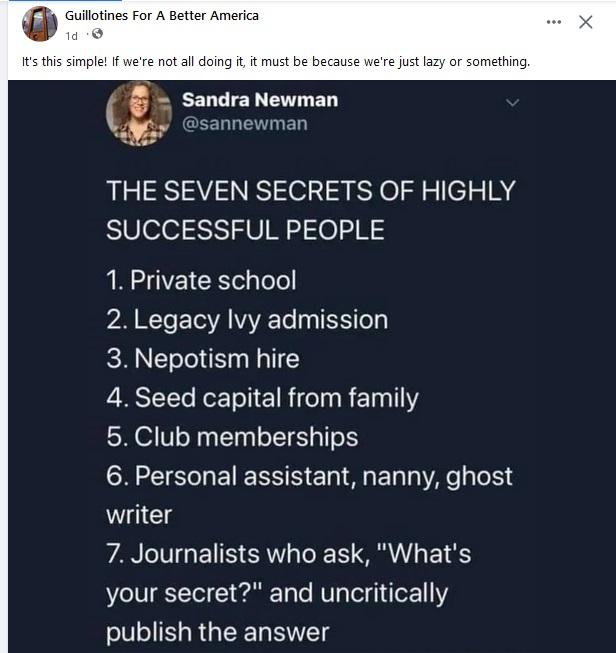Click the "publish the answer" closing line
This screenshot has width=616, height=653.
(x=217, y=632)
